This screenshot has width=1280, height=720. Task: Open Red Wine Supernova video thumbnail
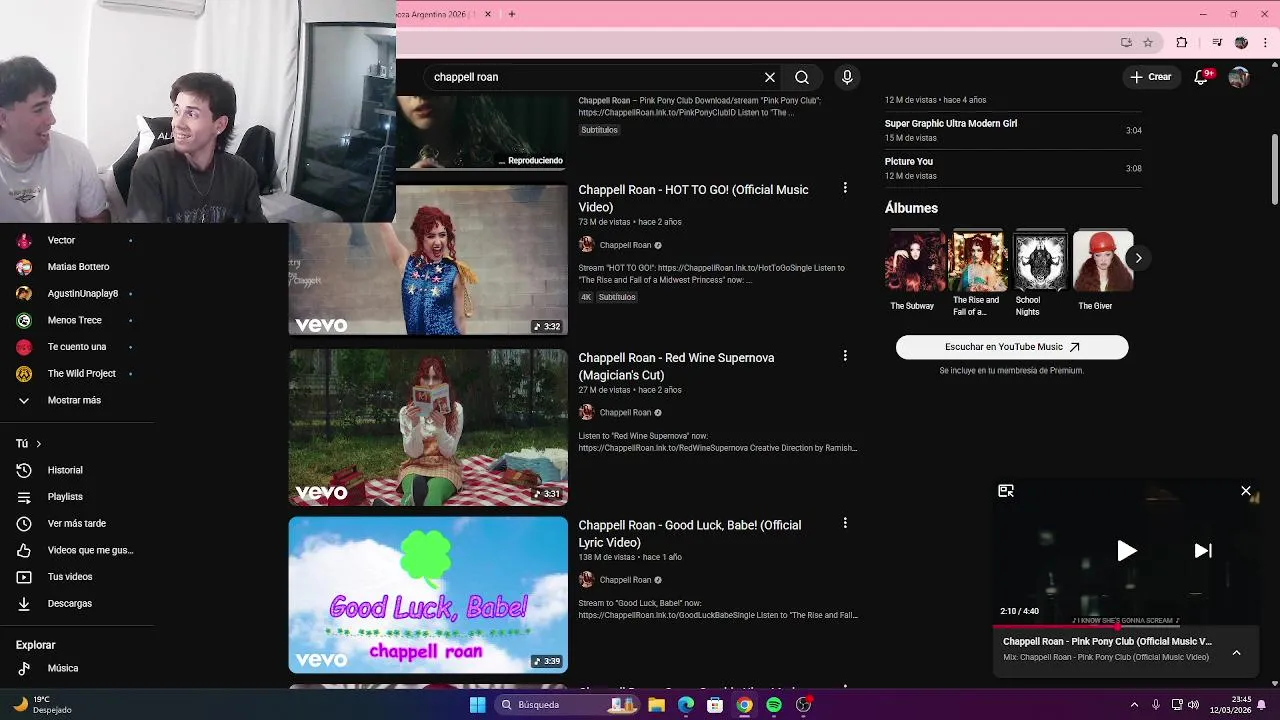click(x=428, y=427)
